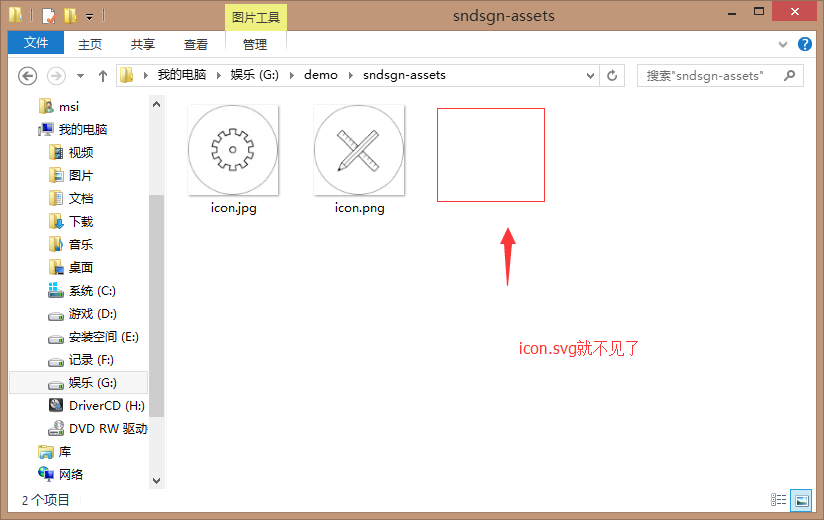Image resolution: width=824 pixels, height=520 pixels.
Task: Open the 文件 menu tab
Action: click(36, 43)
